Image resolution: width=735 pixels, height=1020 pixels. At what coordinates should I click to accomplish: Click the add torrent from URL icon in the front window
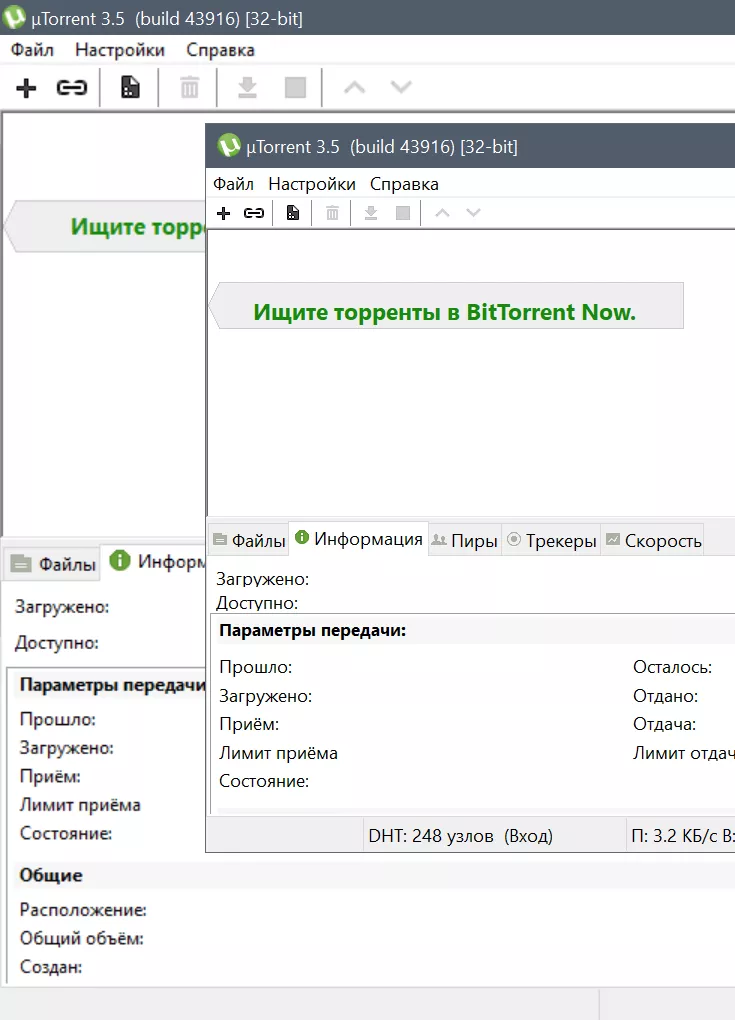pyautogui.click(x=254, y=213)
